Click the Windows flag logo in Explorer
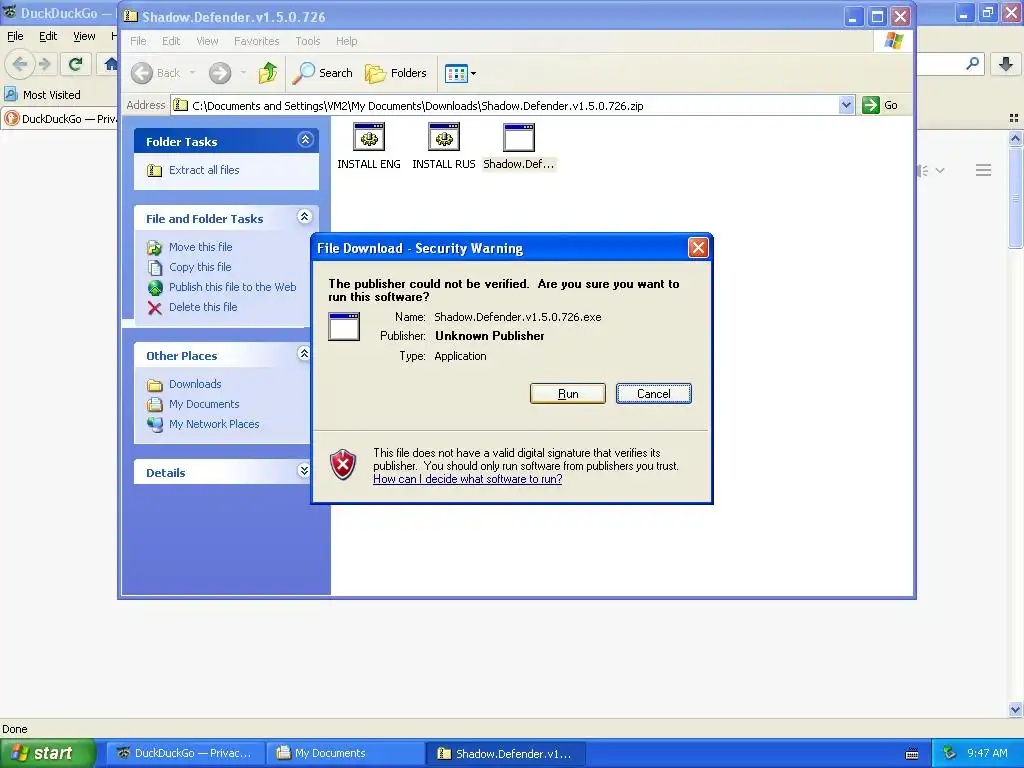Image resolution: width=1024 pixels, height=768 pixels. tap(893, 41)
